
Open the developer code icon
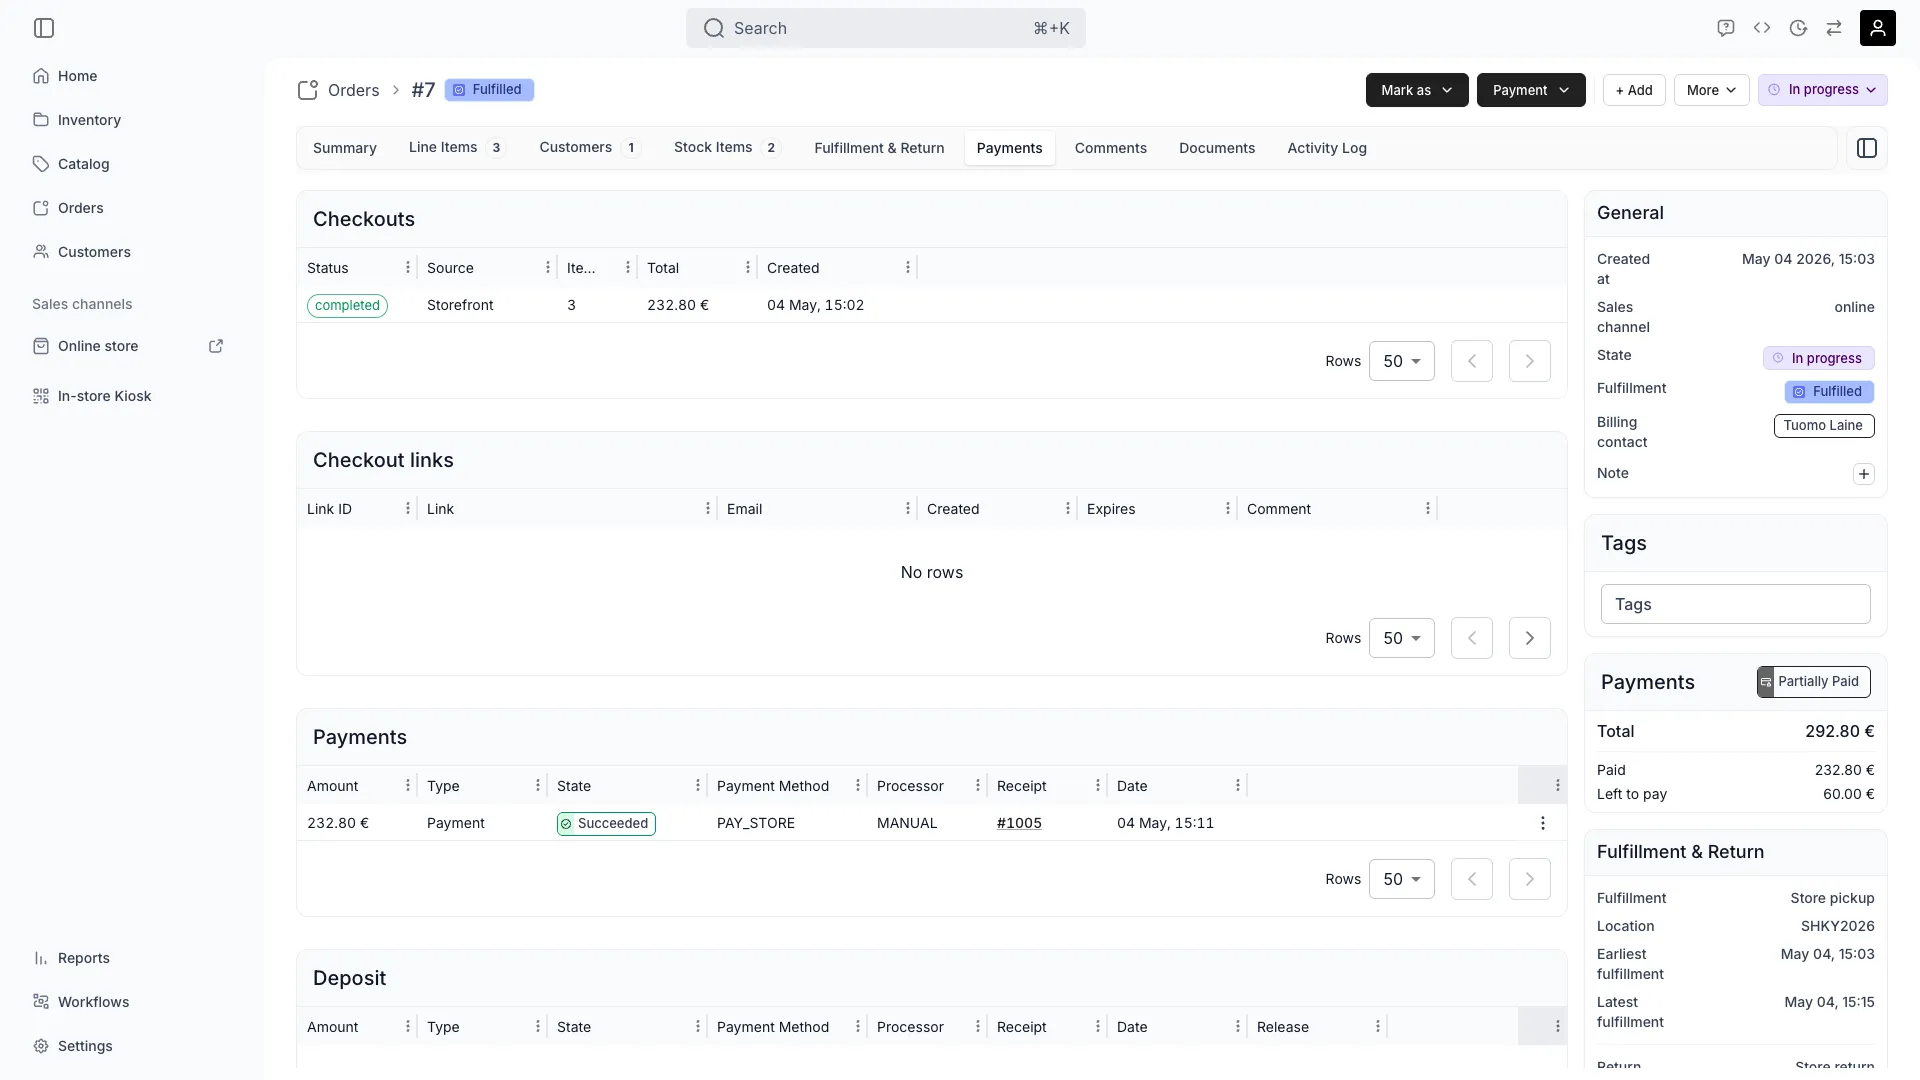coord(1762,28)
